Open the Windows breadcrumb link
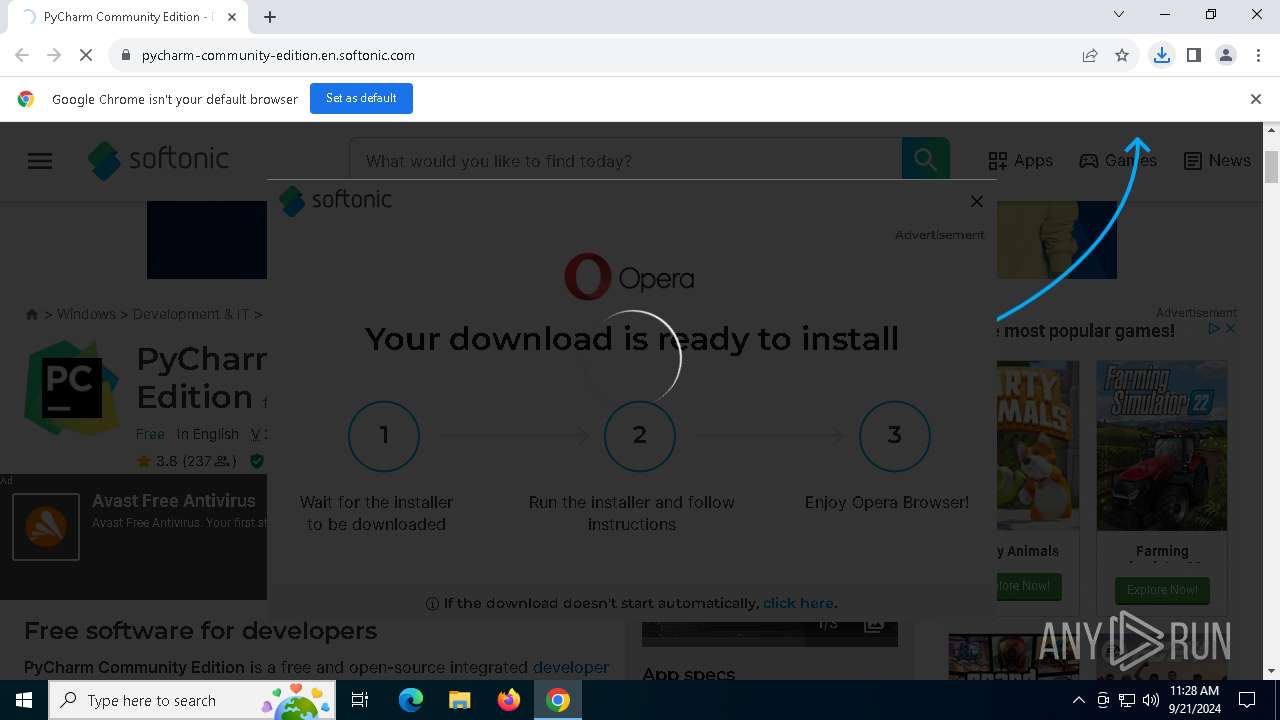 (x=86, y=314)
